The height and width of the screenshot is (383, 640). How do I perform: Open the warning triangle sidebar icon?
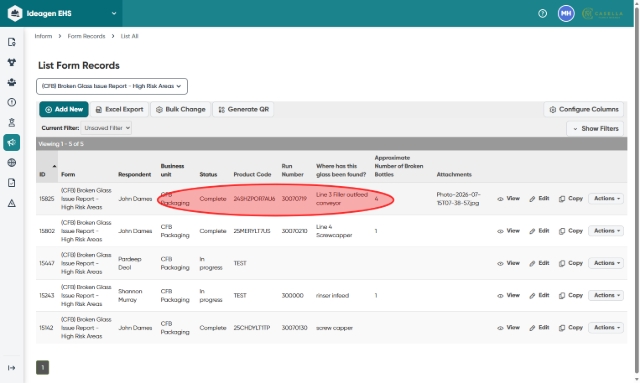pos(12,203)
